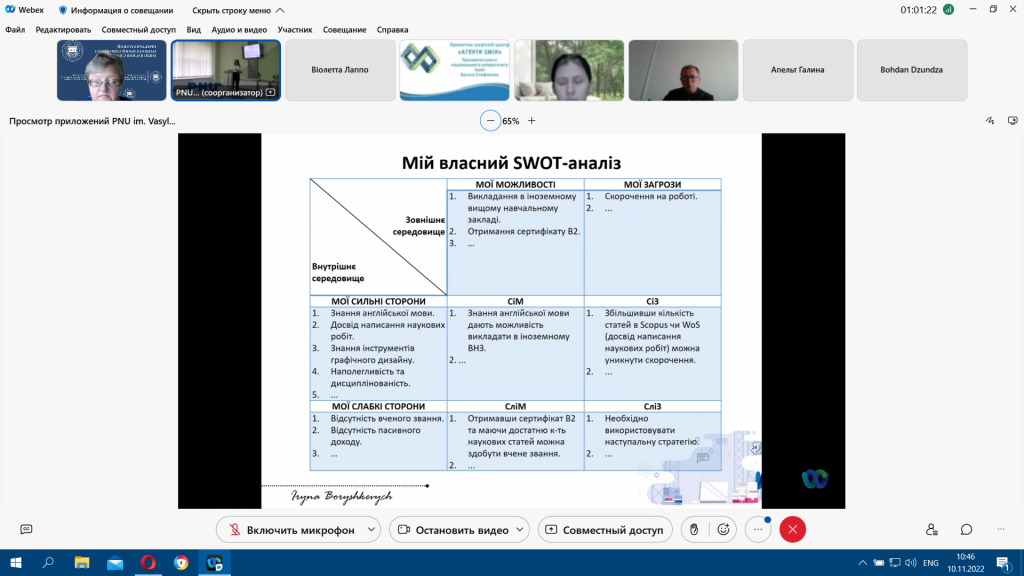Toggle closed captions icon

(x=26, y=529)
